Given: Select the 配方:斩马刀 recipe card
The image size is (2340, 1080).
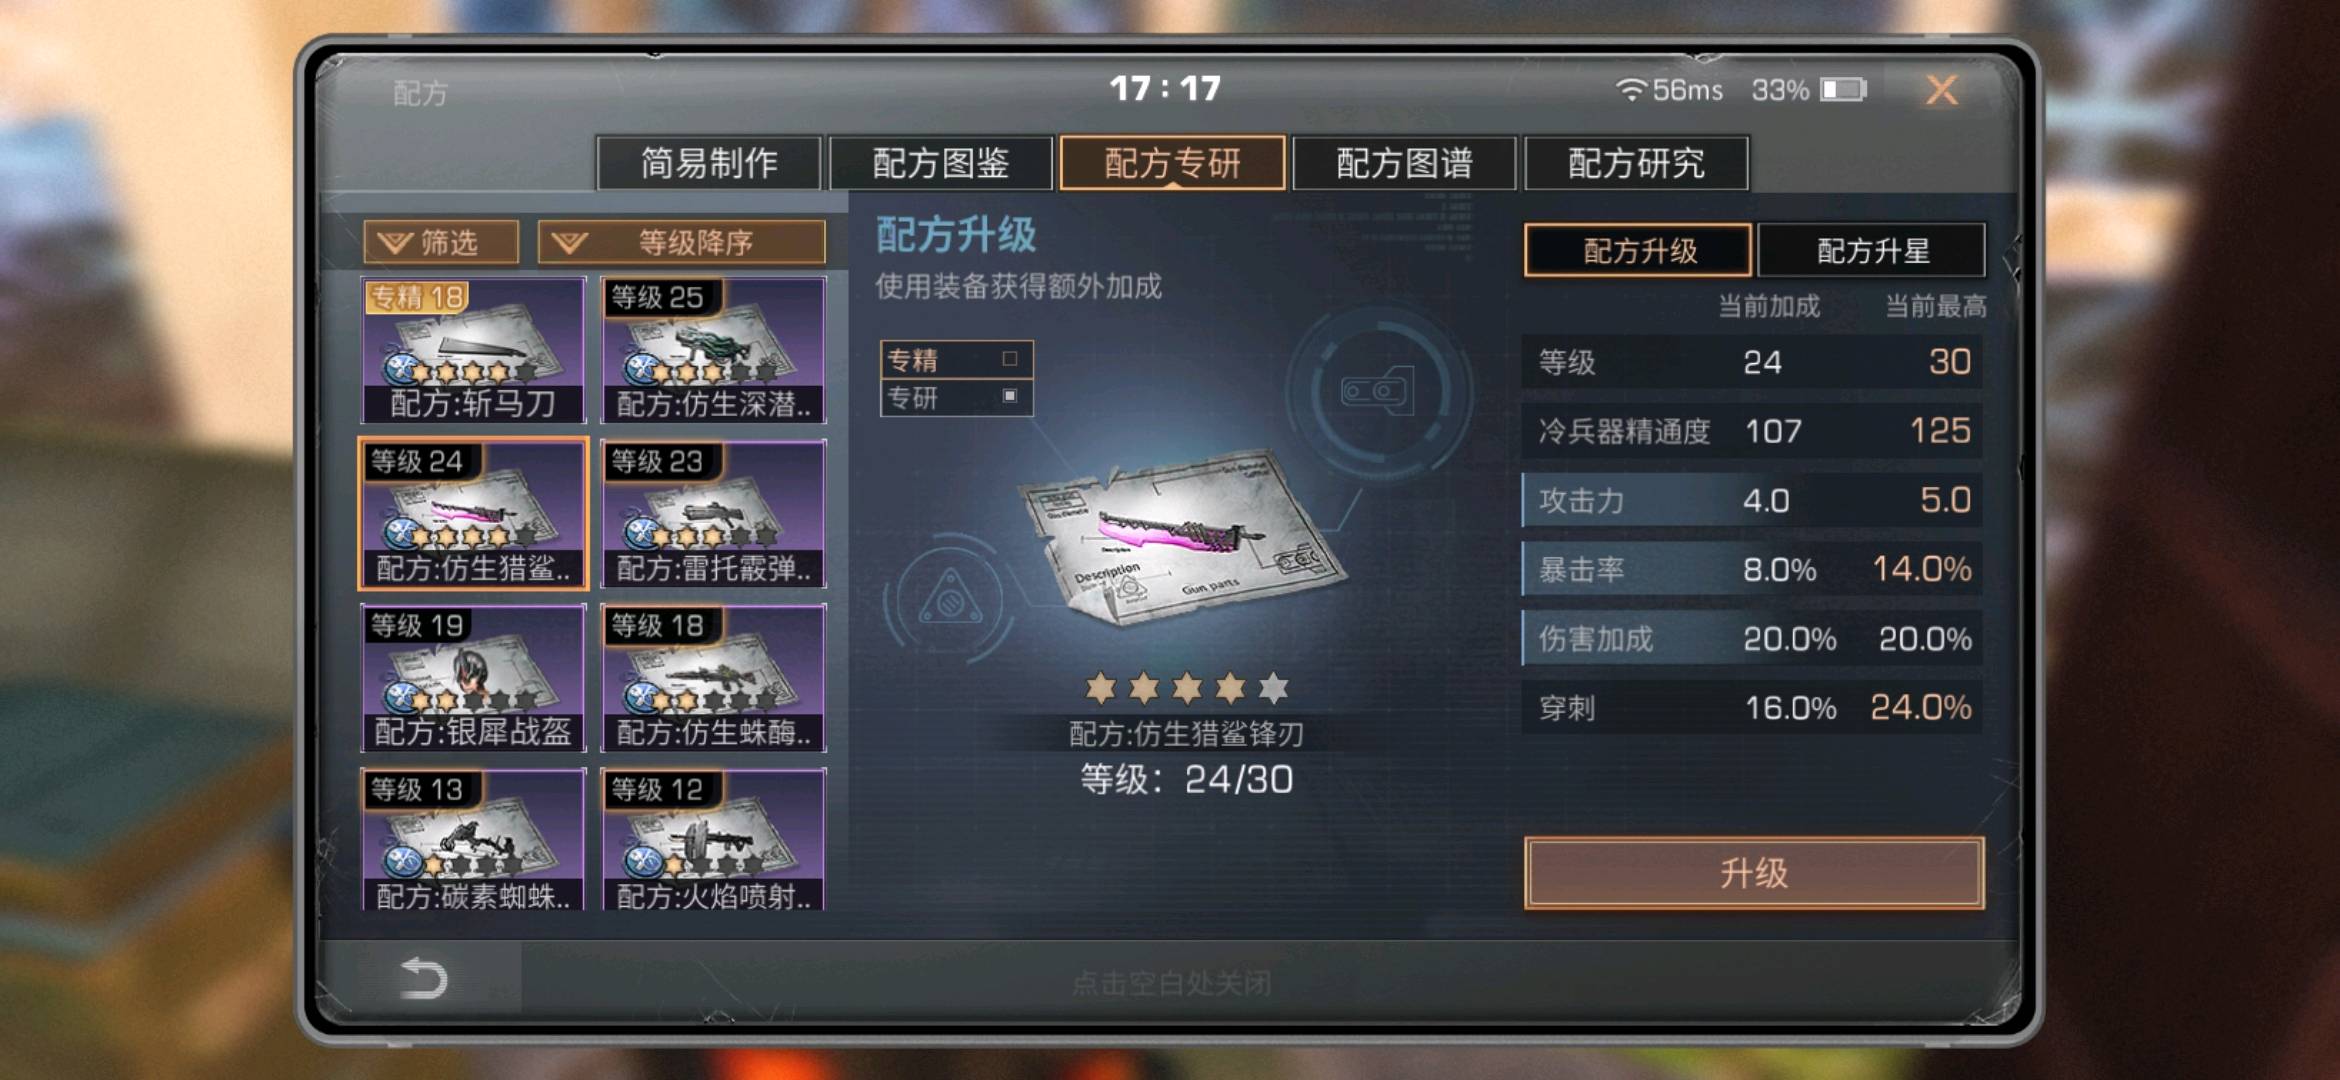Looking at the screenshot, I should [x=473, y=350].
